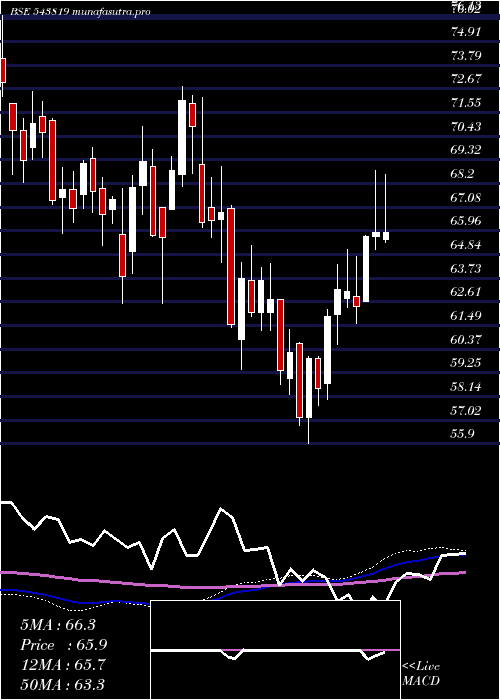Click the 5MA : 66.3 readout
Screen dimensions: 500x700
click(x=58, y=625)
